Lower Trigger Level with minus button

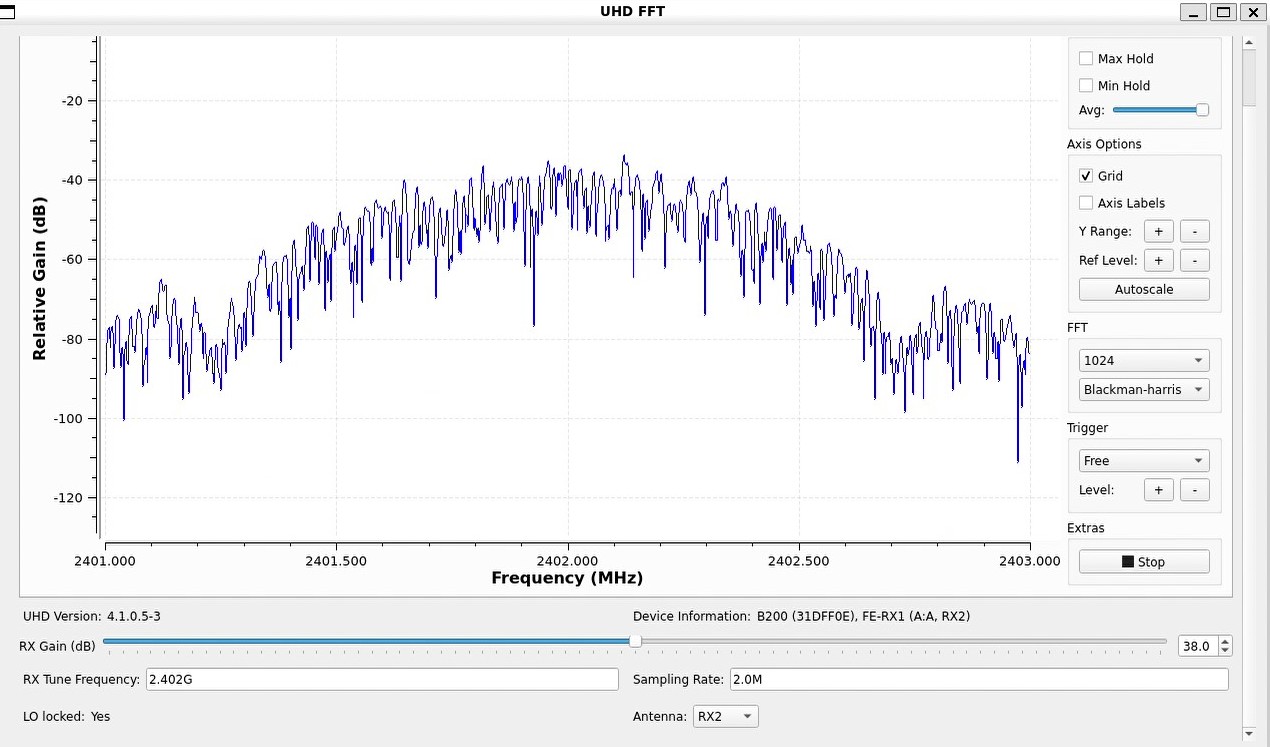pyautogui.click(x=1194, y=490)
